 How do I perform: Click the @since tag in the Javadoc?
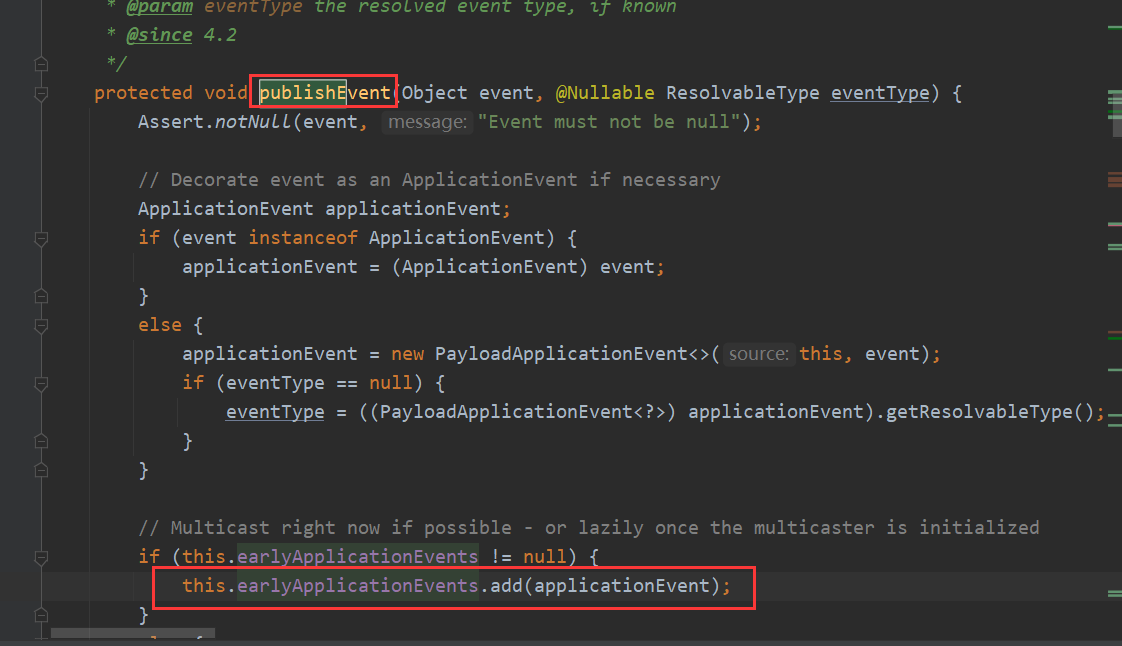158,34
